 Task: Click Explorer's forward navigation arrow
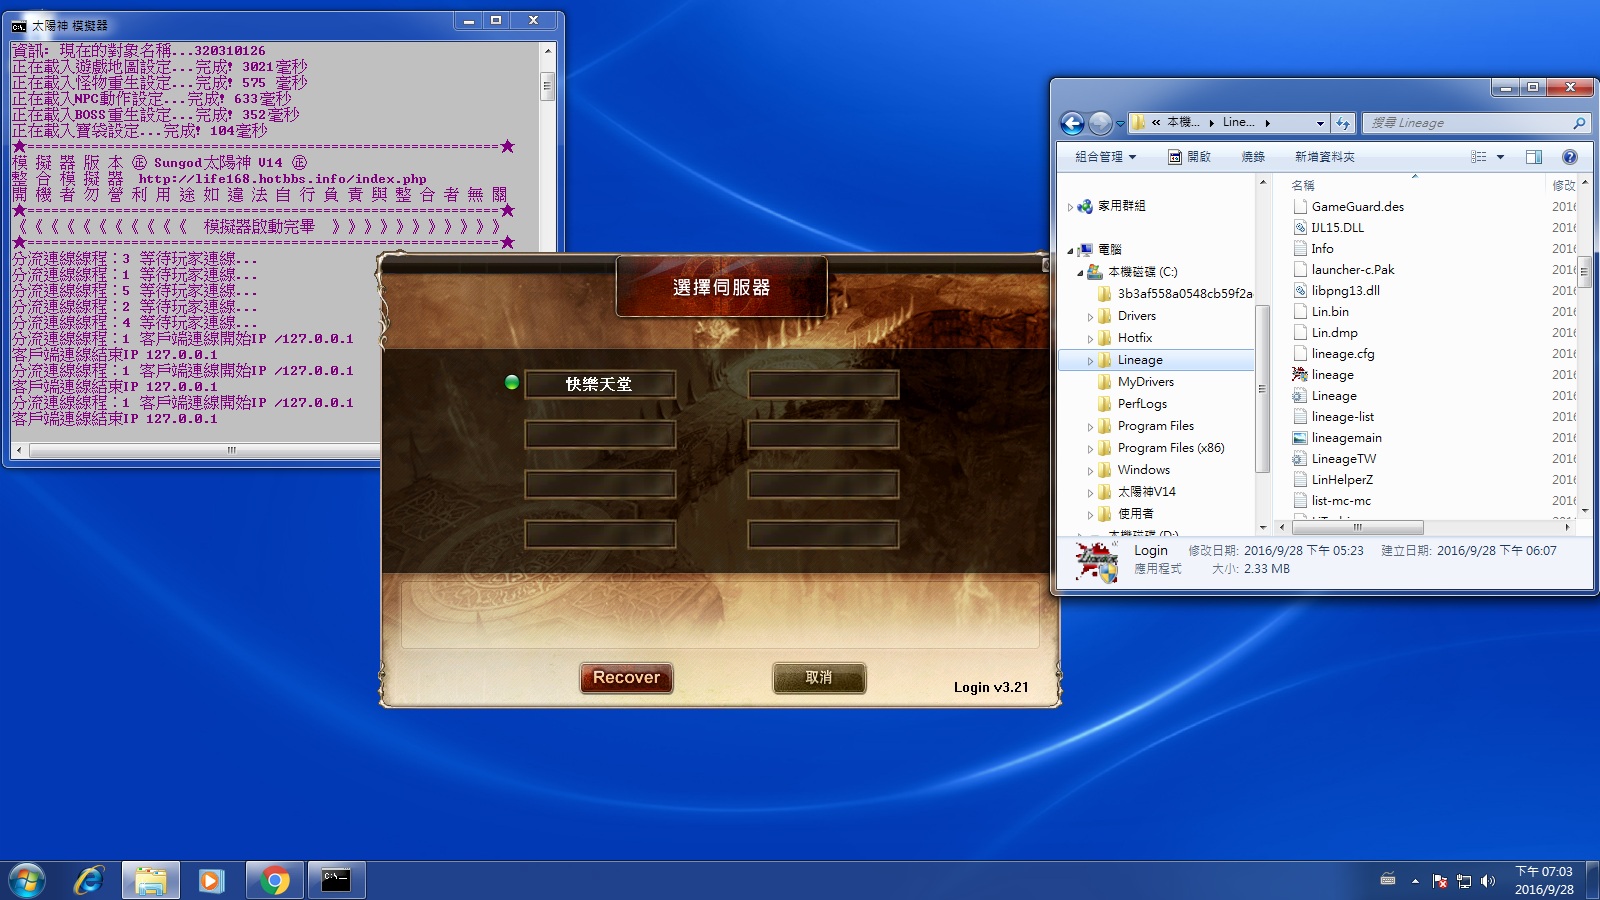(1100, 123)
